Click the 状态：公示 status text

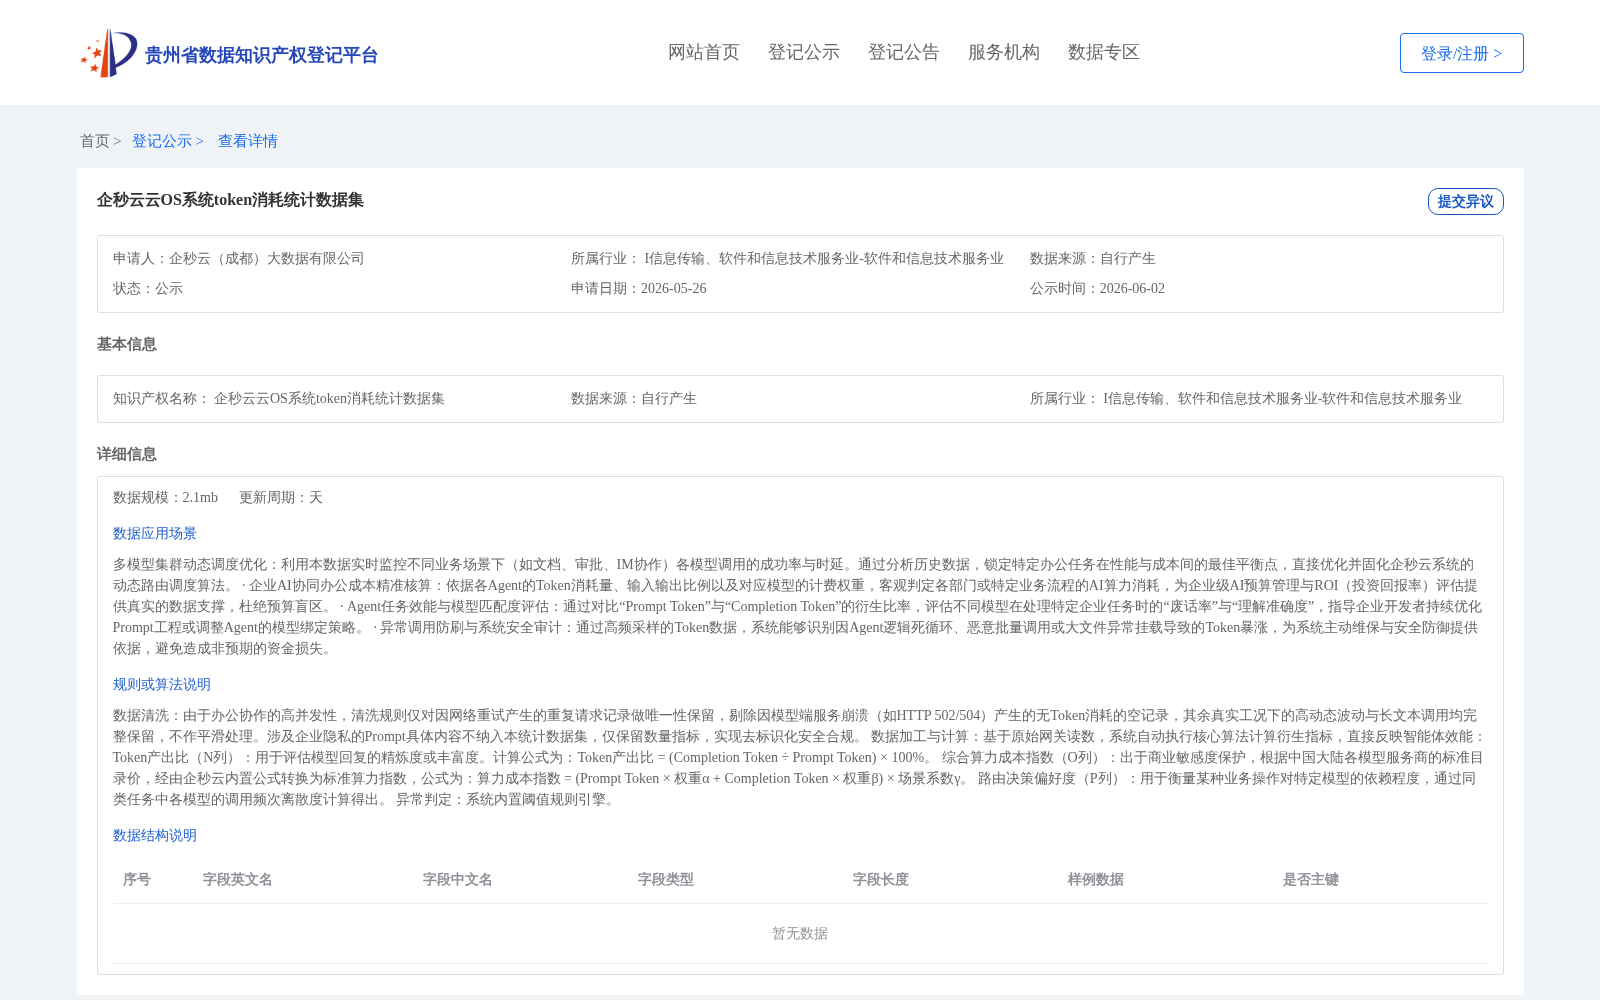[x=148, y=288]
